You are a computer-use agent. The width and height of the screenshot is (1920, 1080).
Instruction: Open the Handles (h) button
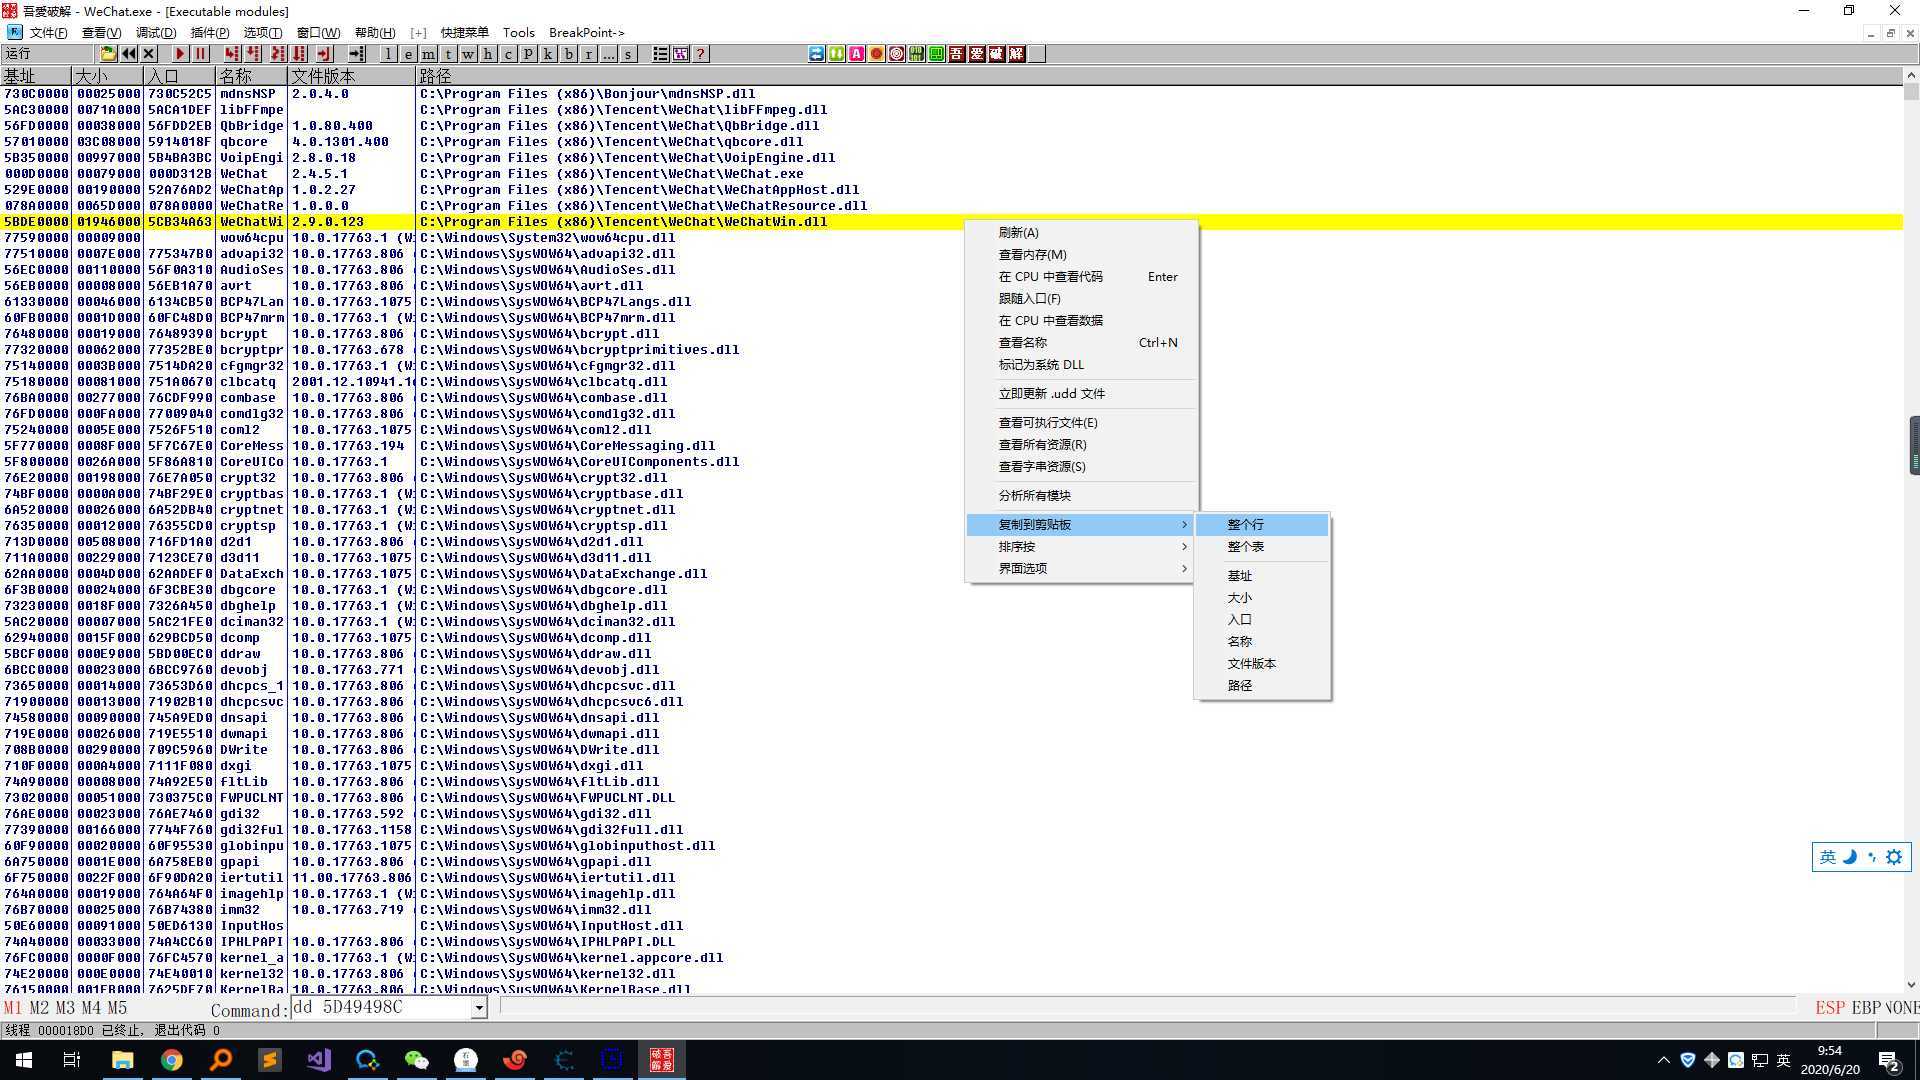tap(488, 54)
